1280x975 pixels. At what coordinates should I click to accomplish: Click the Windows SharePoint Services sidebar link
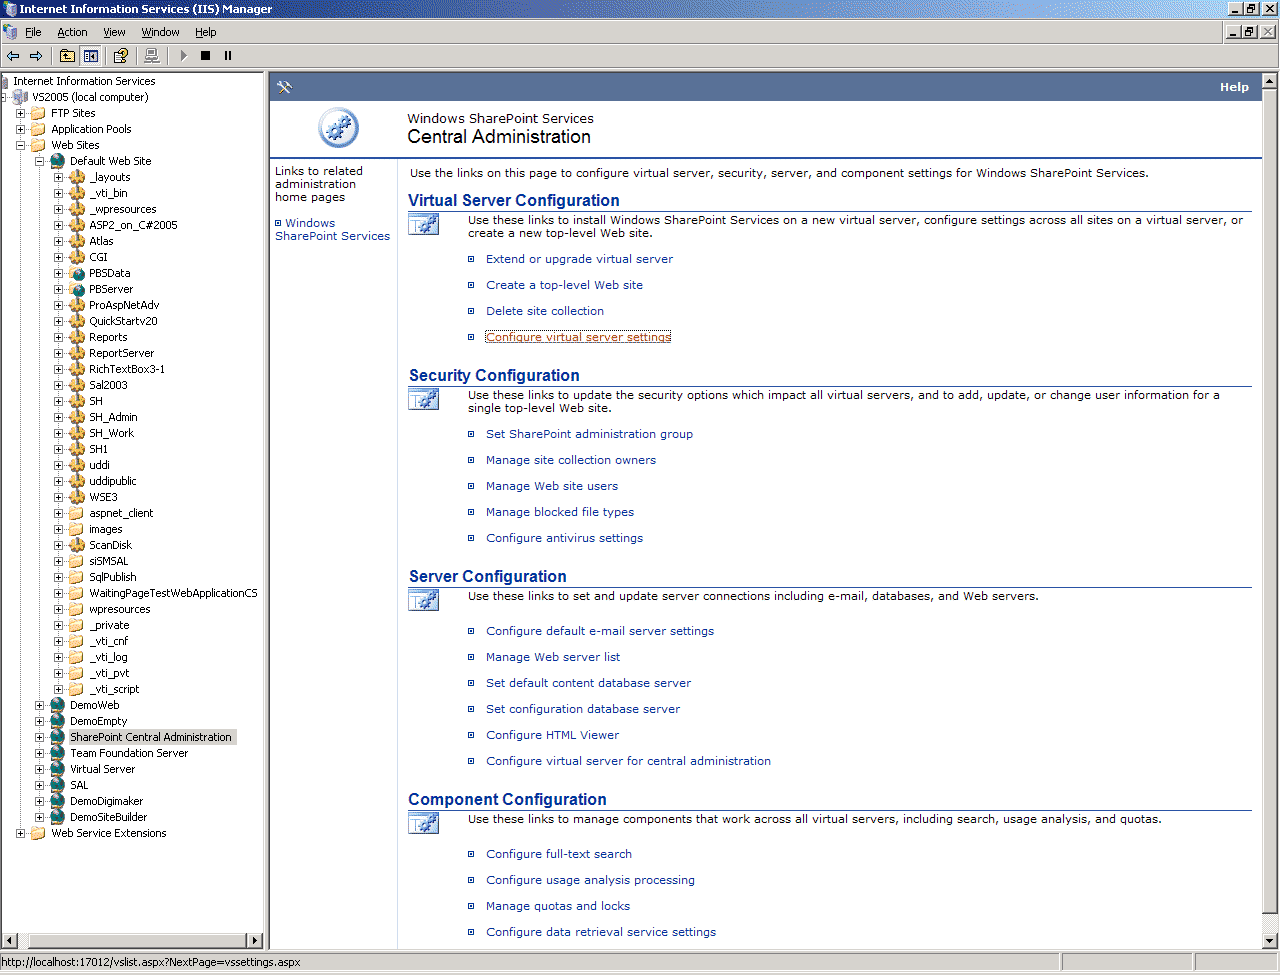[333, 230]
